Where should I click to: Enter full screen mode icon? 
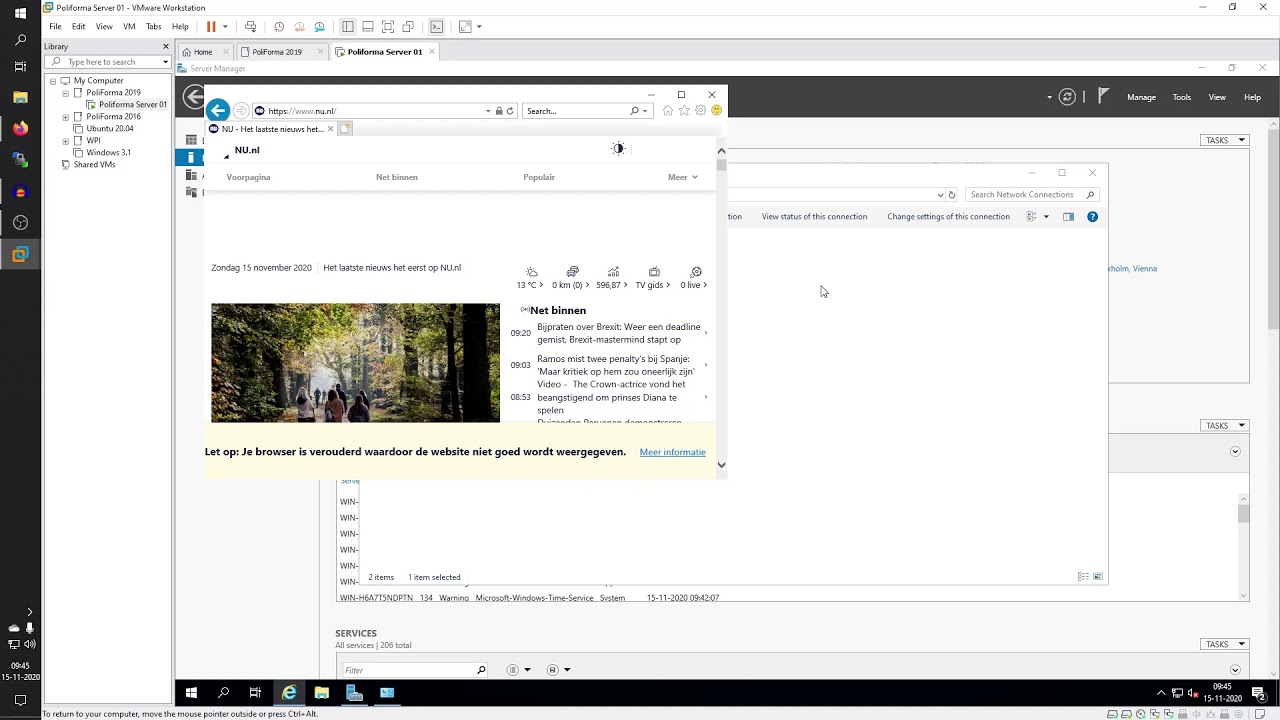point(388,27)
